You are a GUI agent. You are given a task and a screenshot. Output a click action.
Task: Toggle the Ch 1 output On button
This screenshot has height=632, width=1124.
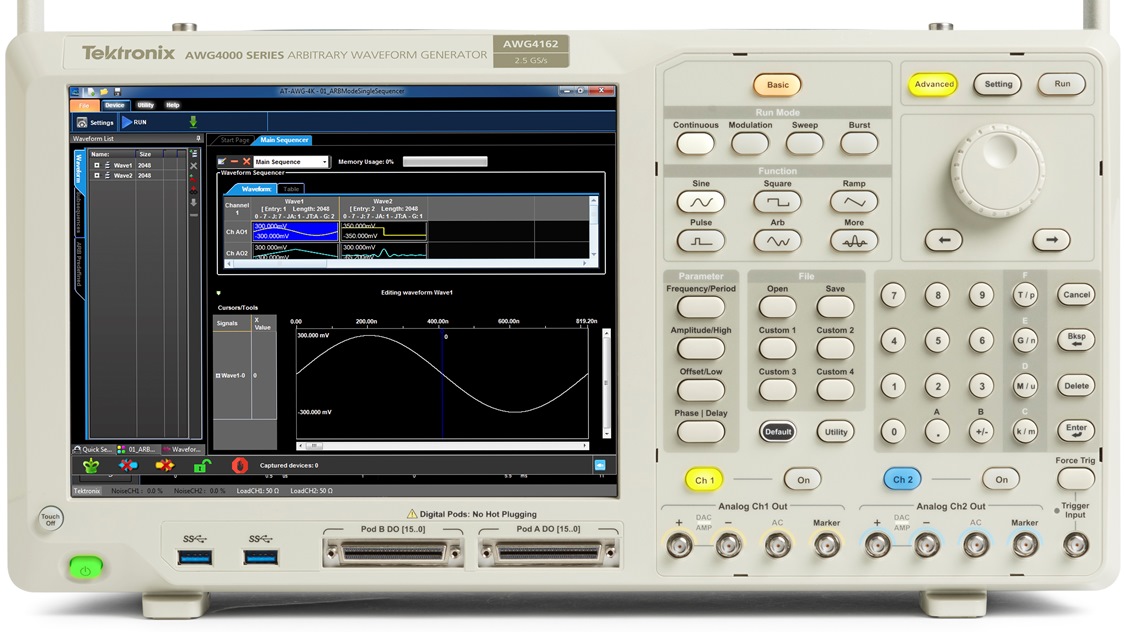[802, 480]
